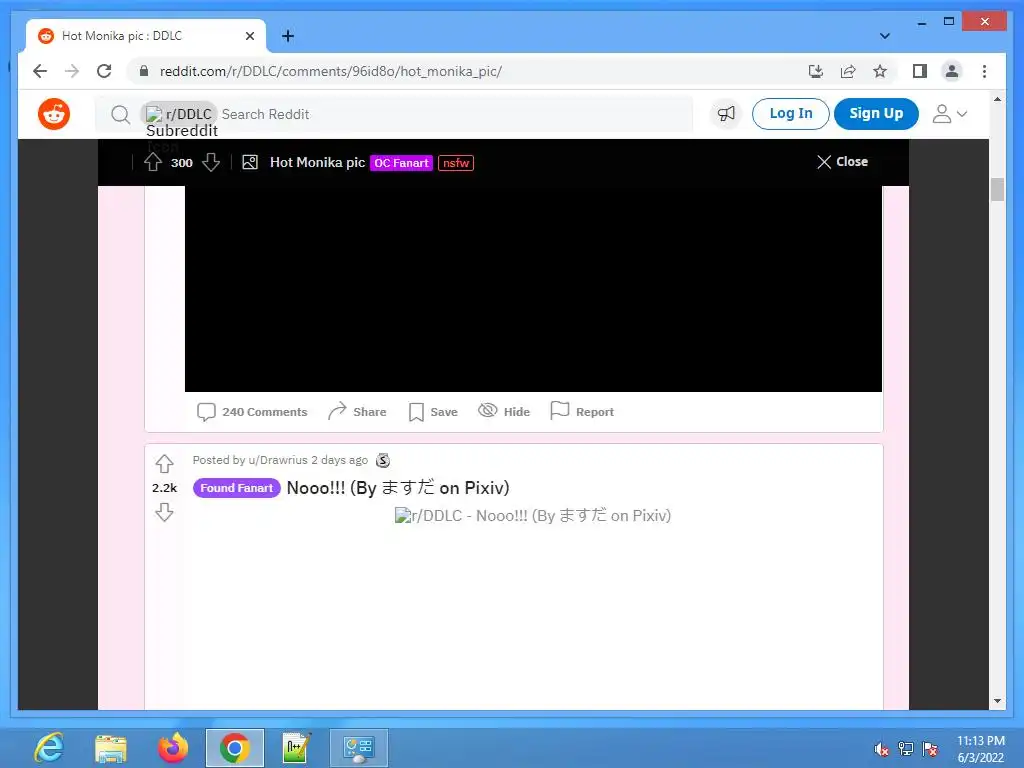Image resolution: width=1024 pixels, height=768 pixels.
Task: Click the award icon next to 2 days ago
Action: pos(383,460)
